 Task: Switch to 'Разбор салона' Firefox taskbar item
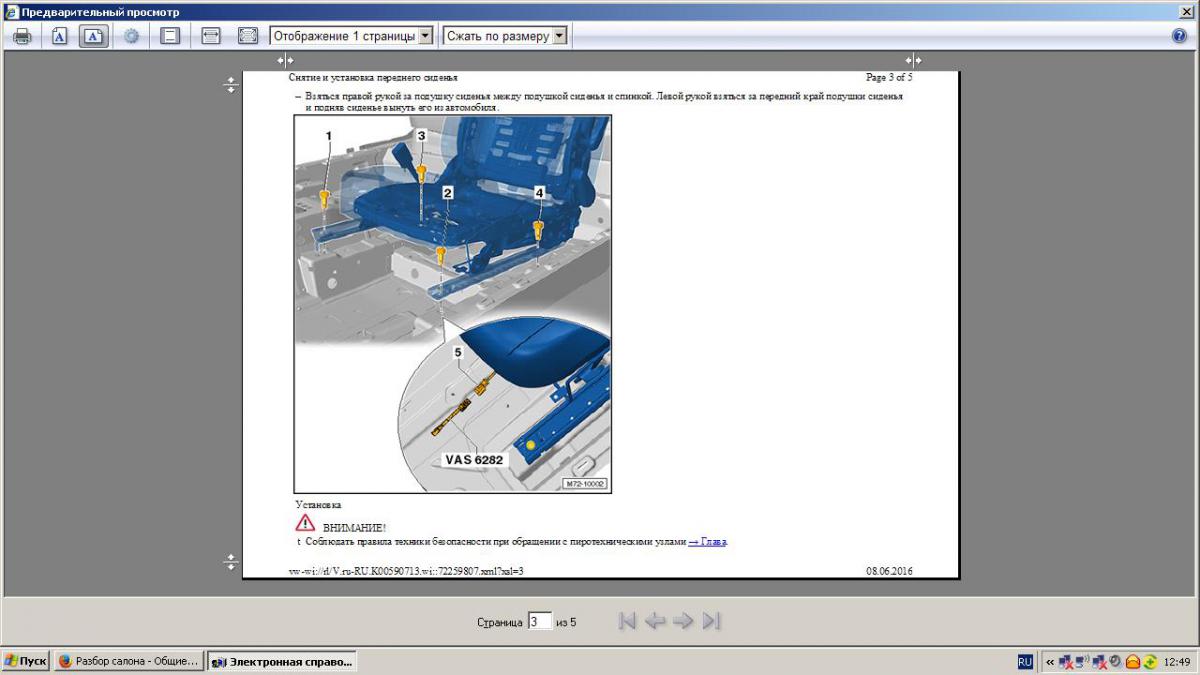[129, 661]
